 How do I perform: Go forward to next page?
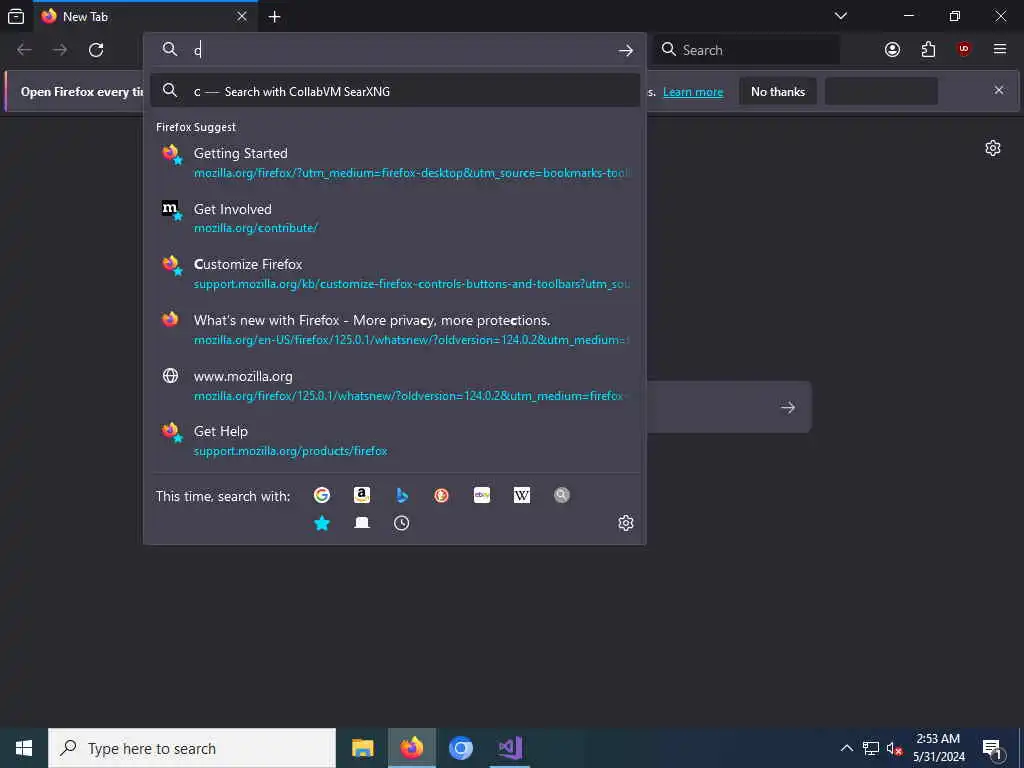(60, 50)
